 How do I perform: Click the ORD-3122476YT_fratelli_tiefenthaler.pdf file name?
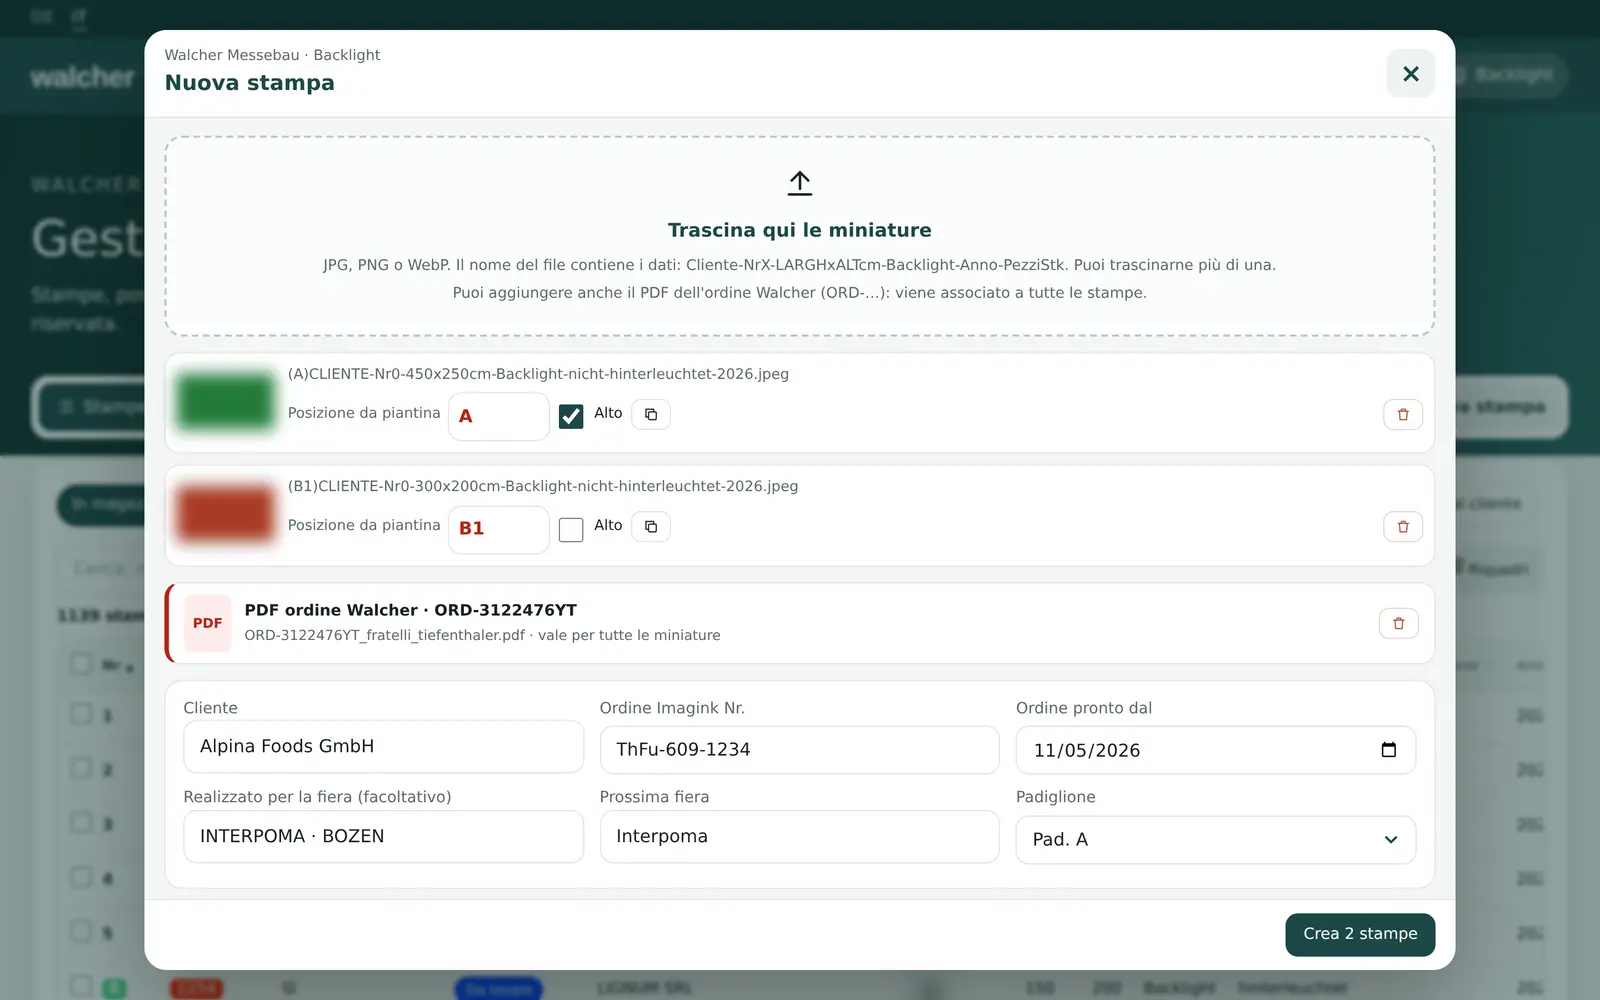[385, 635]
